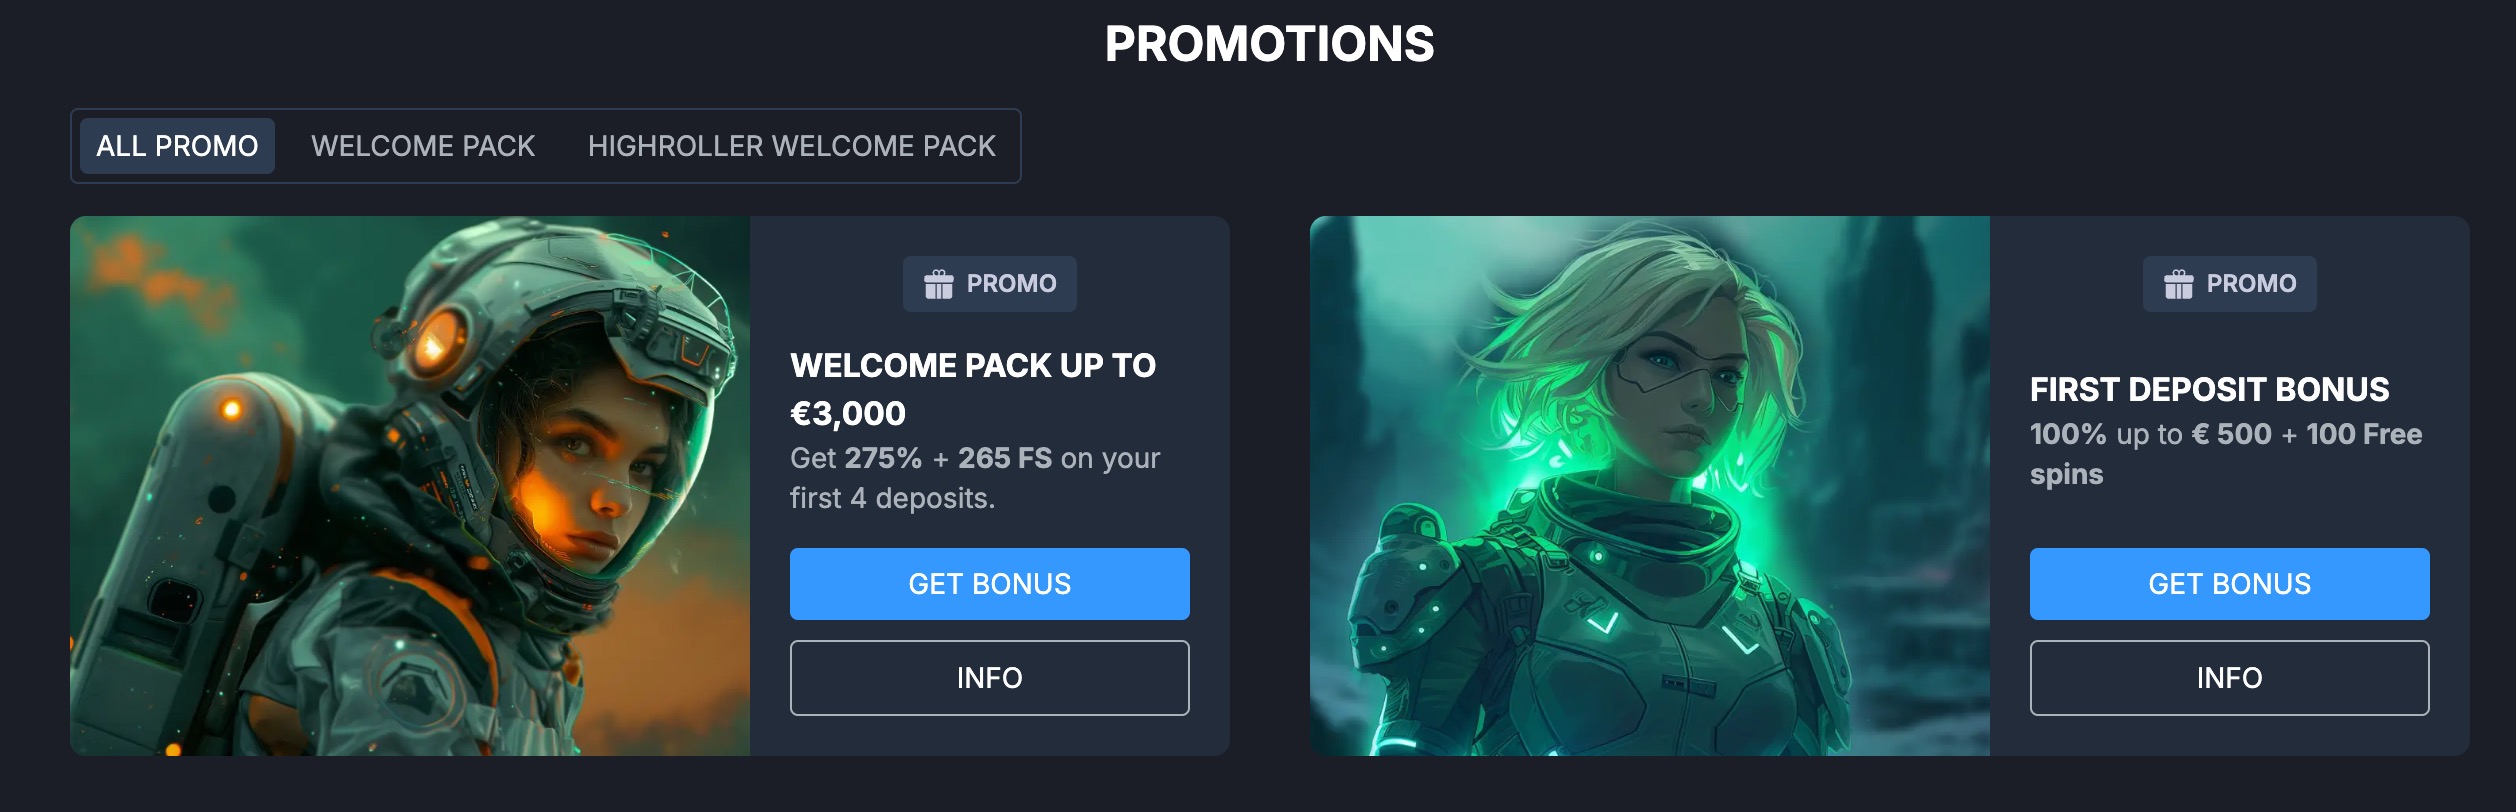Screen dimensions: 2516x812
Task: Click the gift icon on Welcome Pack card
Action: [938, 284]
